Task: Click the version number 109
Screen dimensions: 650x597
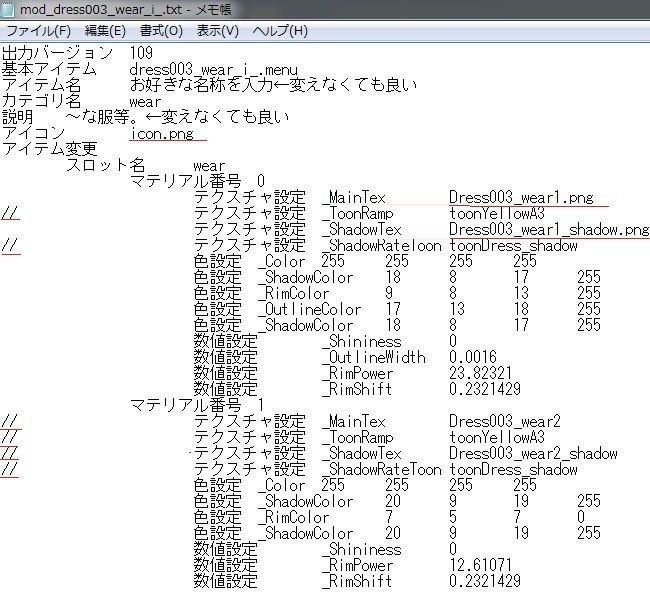Action: point(141,53)
